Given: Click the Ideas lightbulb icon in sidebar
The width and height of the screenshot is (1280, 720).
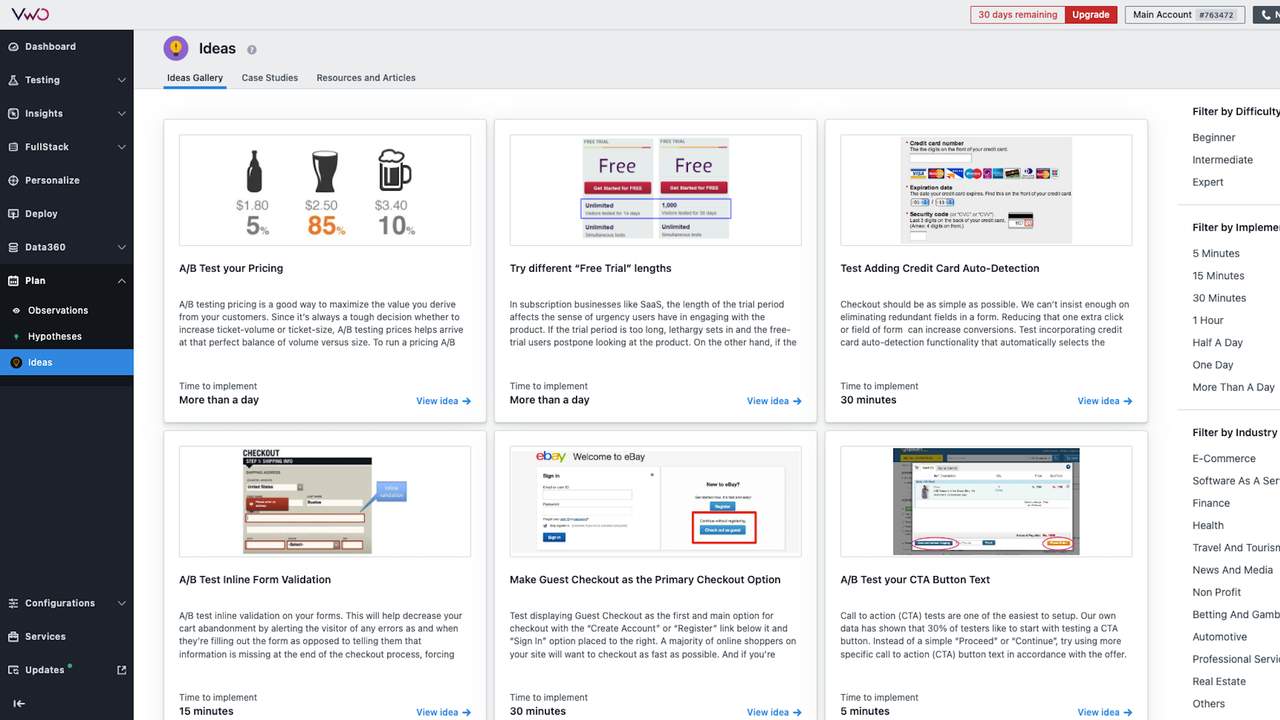Looking at the screenshot, I should 16,363.
